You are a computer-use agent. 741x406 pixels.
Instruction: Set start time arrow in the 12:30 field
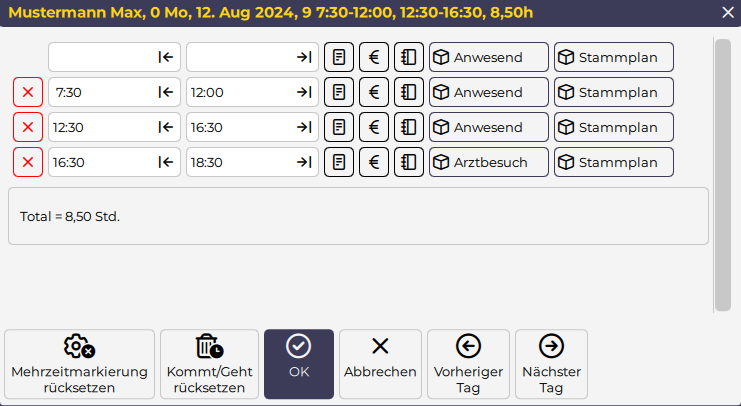[x=166, y=127]
